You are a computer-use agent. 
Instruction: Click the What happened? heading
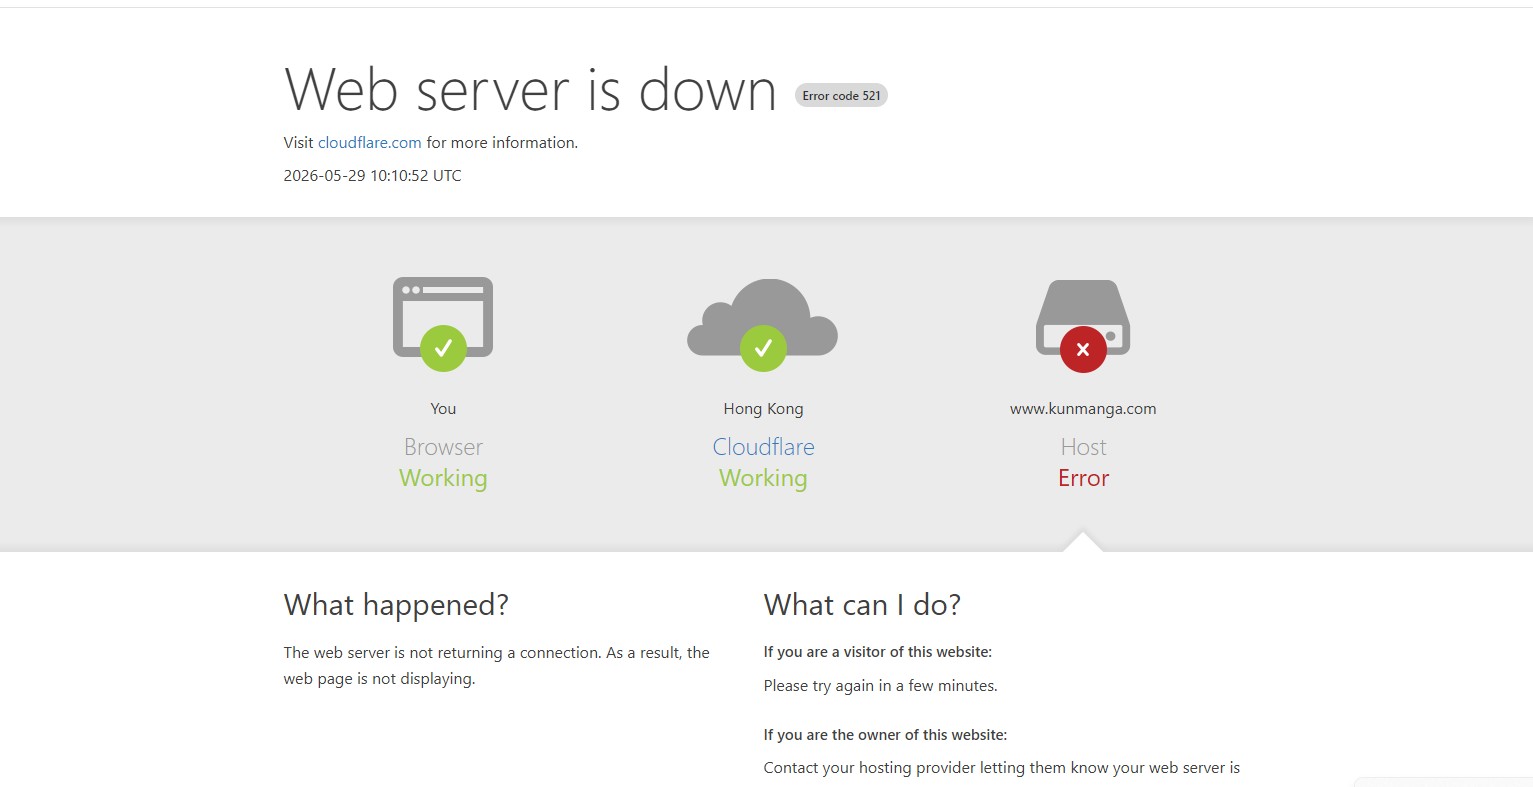[x=396, y=605]
